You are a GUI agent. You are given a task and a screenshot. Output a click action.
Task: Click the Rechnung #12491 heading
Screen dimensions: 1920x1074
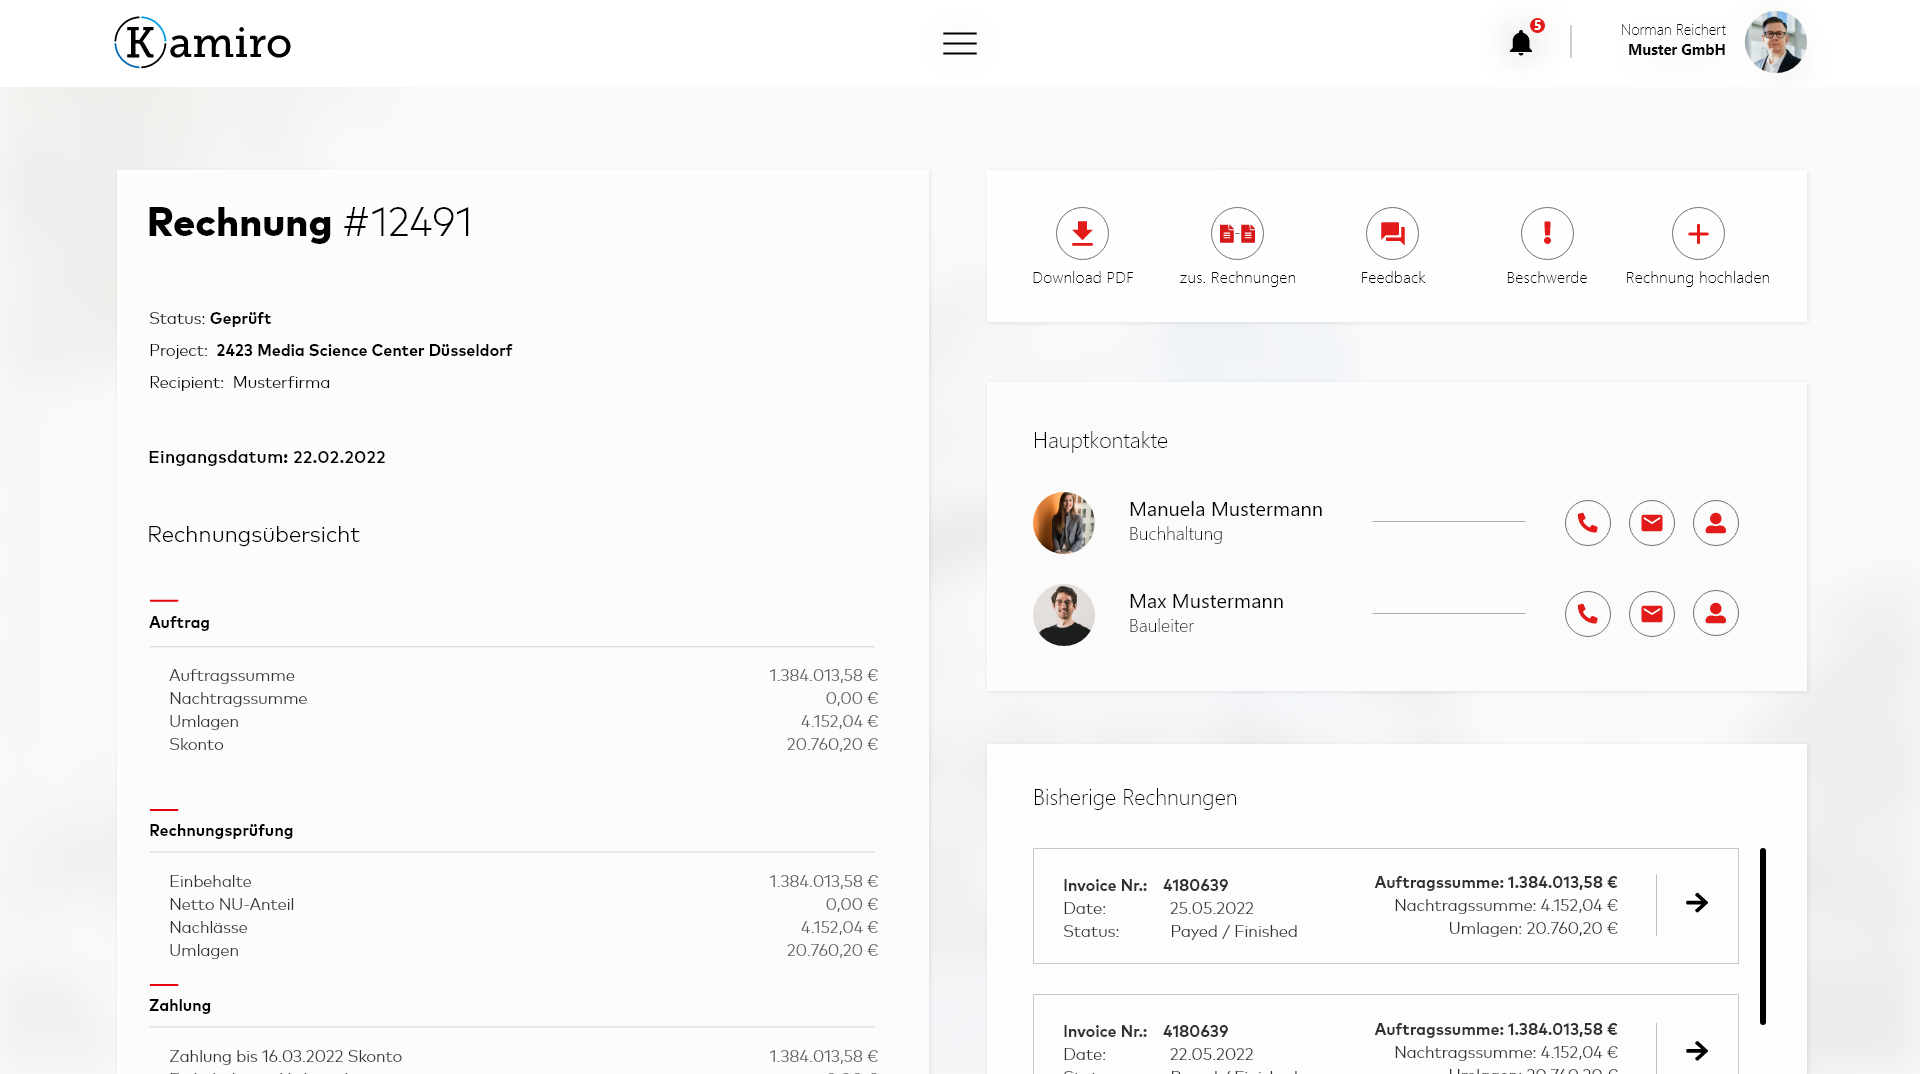click(x=310, y=222)
